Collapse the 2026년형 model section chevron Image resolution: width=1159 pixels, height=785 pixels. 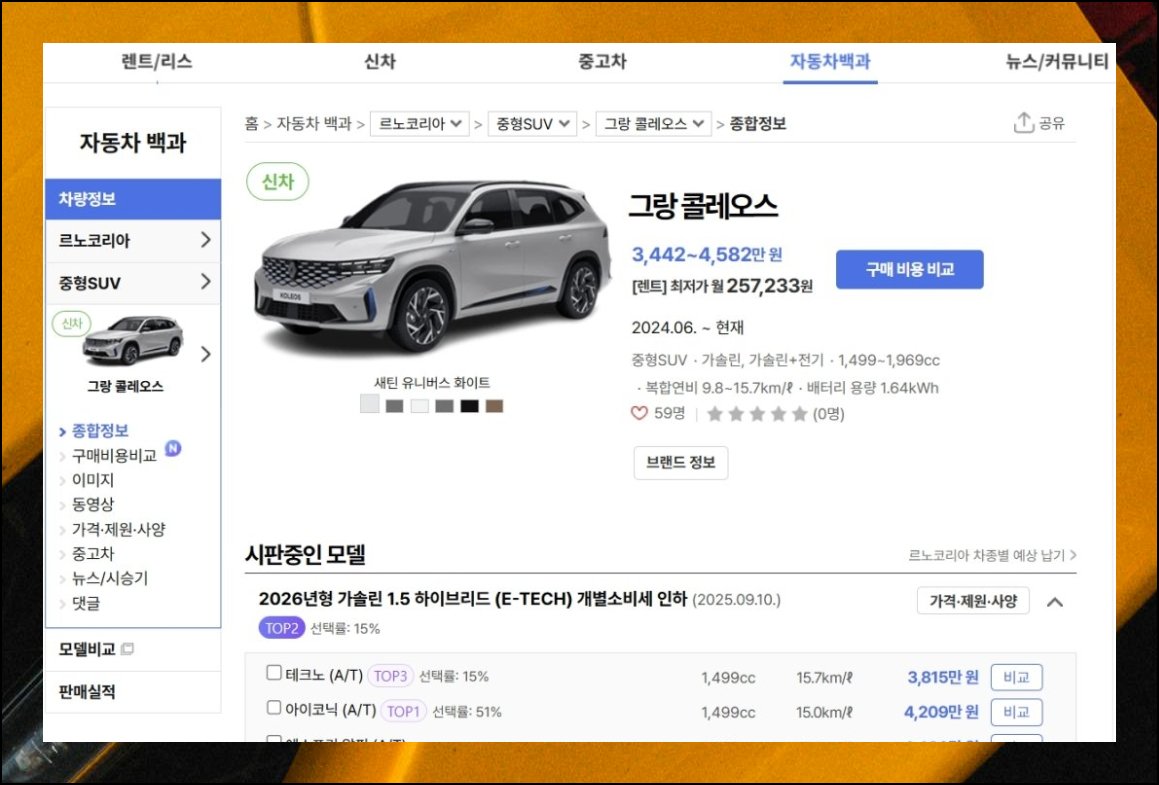[1055, 602]
